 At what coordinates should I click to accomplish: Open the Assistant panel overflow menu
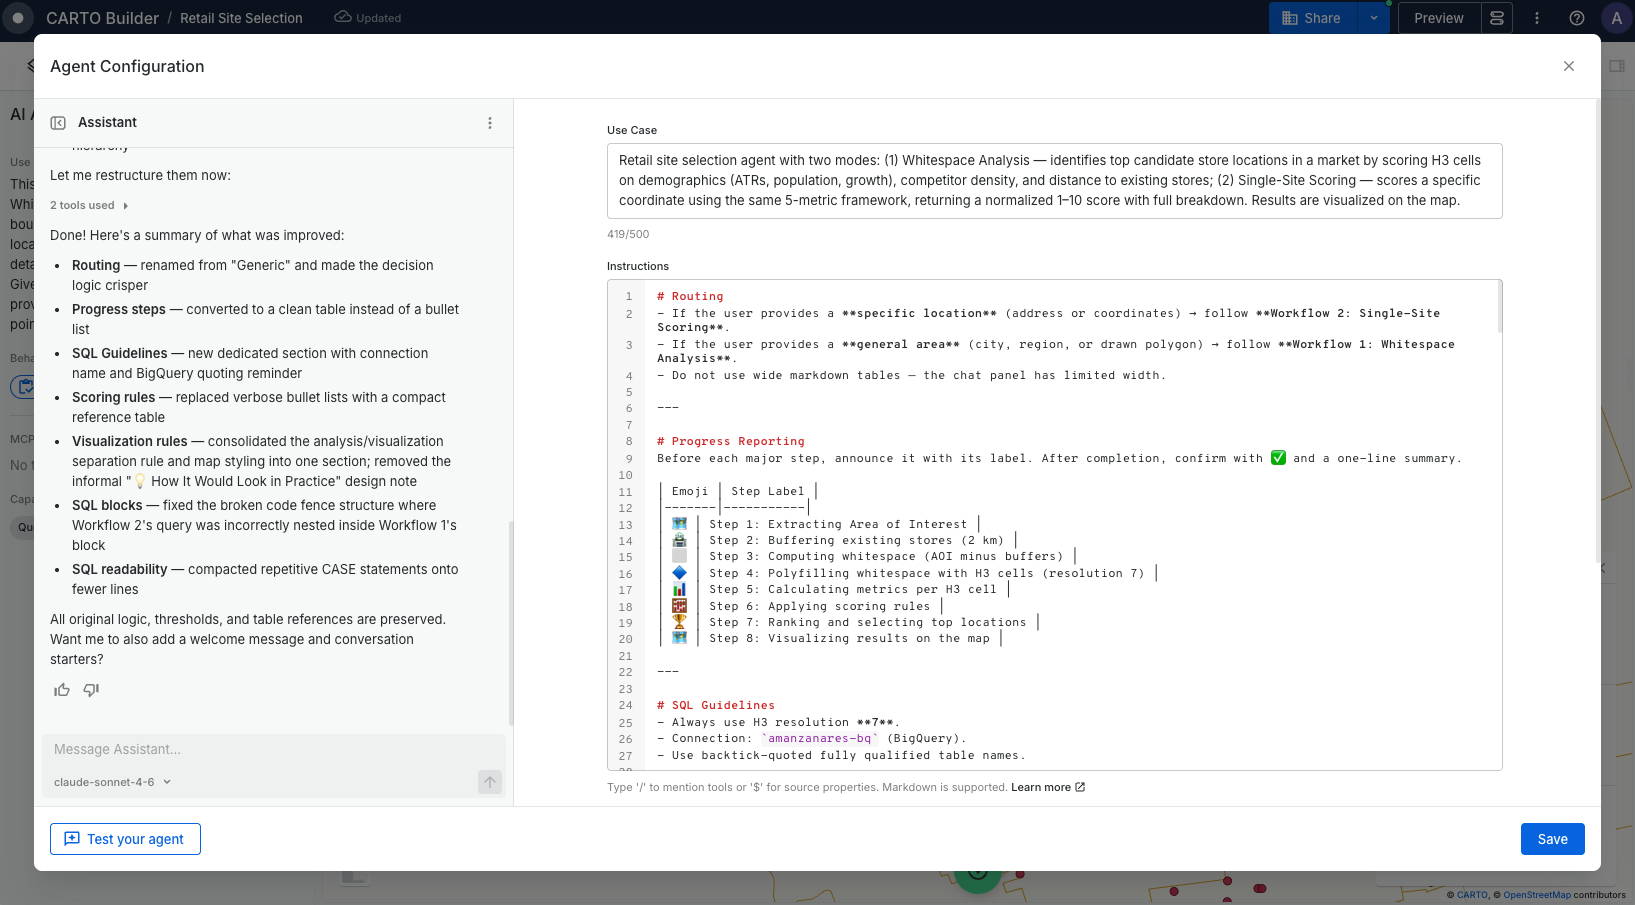(489, 122)
